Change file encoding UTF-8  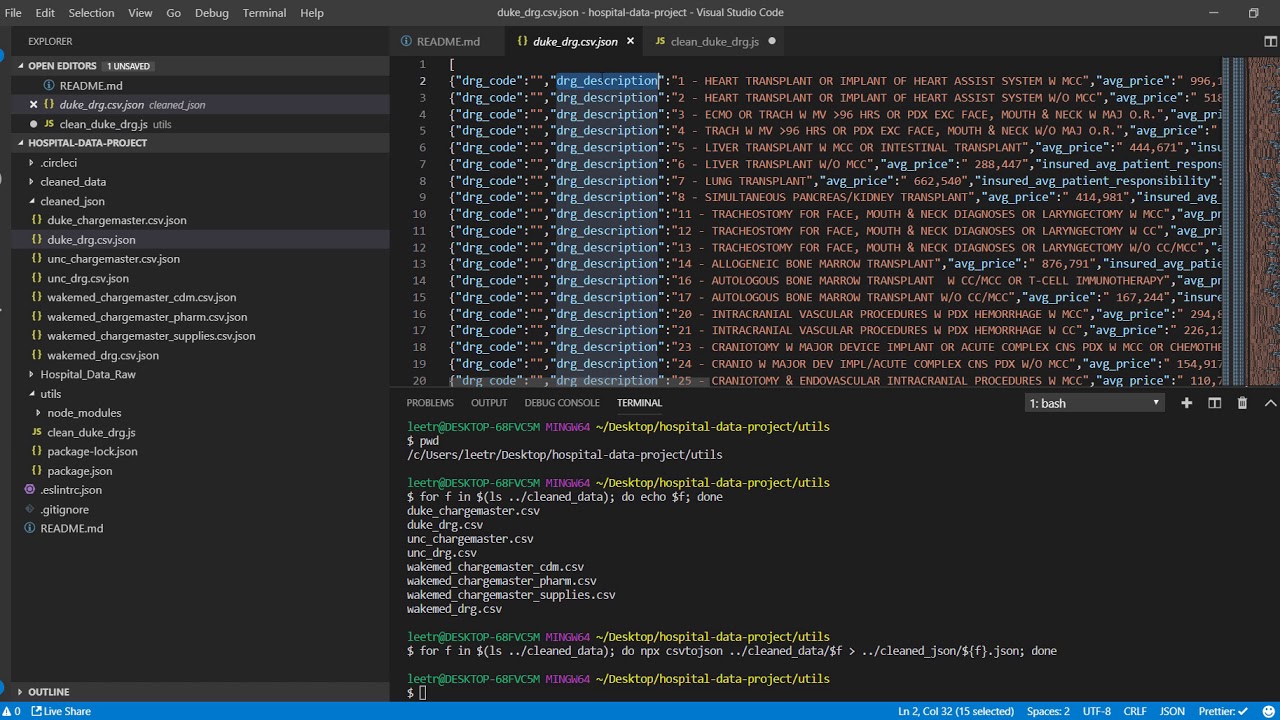[1097, 711]
